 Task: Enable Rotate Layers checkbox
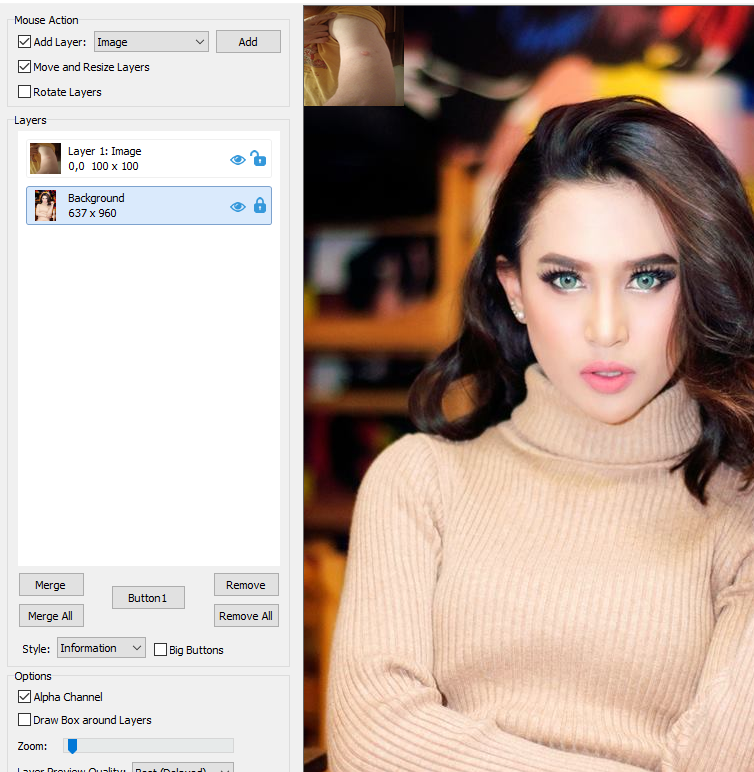click(24, 92)
